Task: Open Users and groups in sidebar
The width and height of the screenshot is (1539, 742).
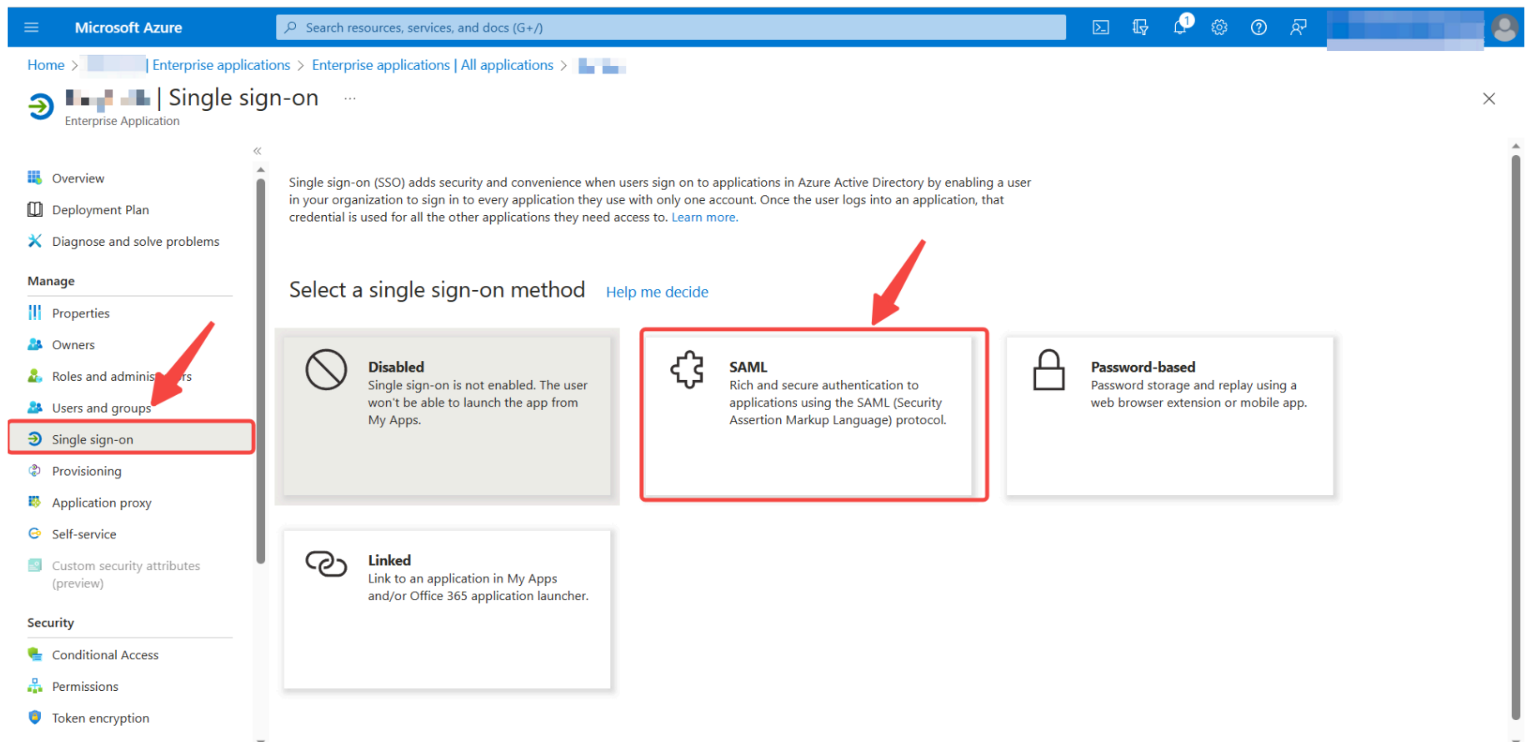Action: coord(101,408)
